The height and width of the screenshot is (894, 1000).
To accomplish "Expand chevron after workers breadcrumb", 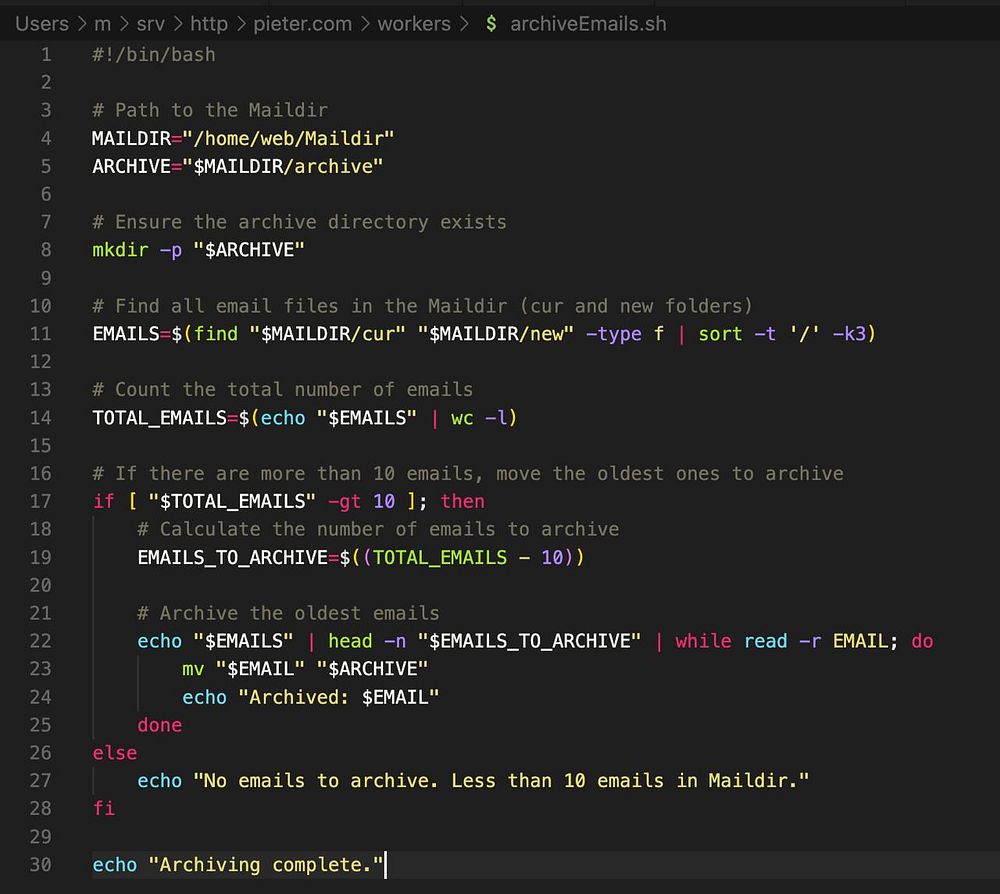I will [x=464, y=24].
